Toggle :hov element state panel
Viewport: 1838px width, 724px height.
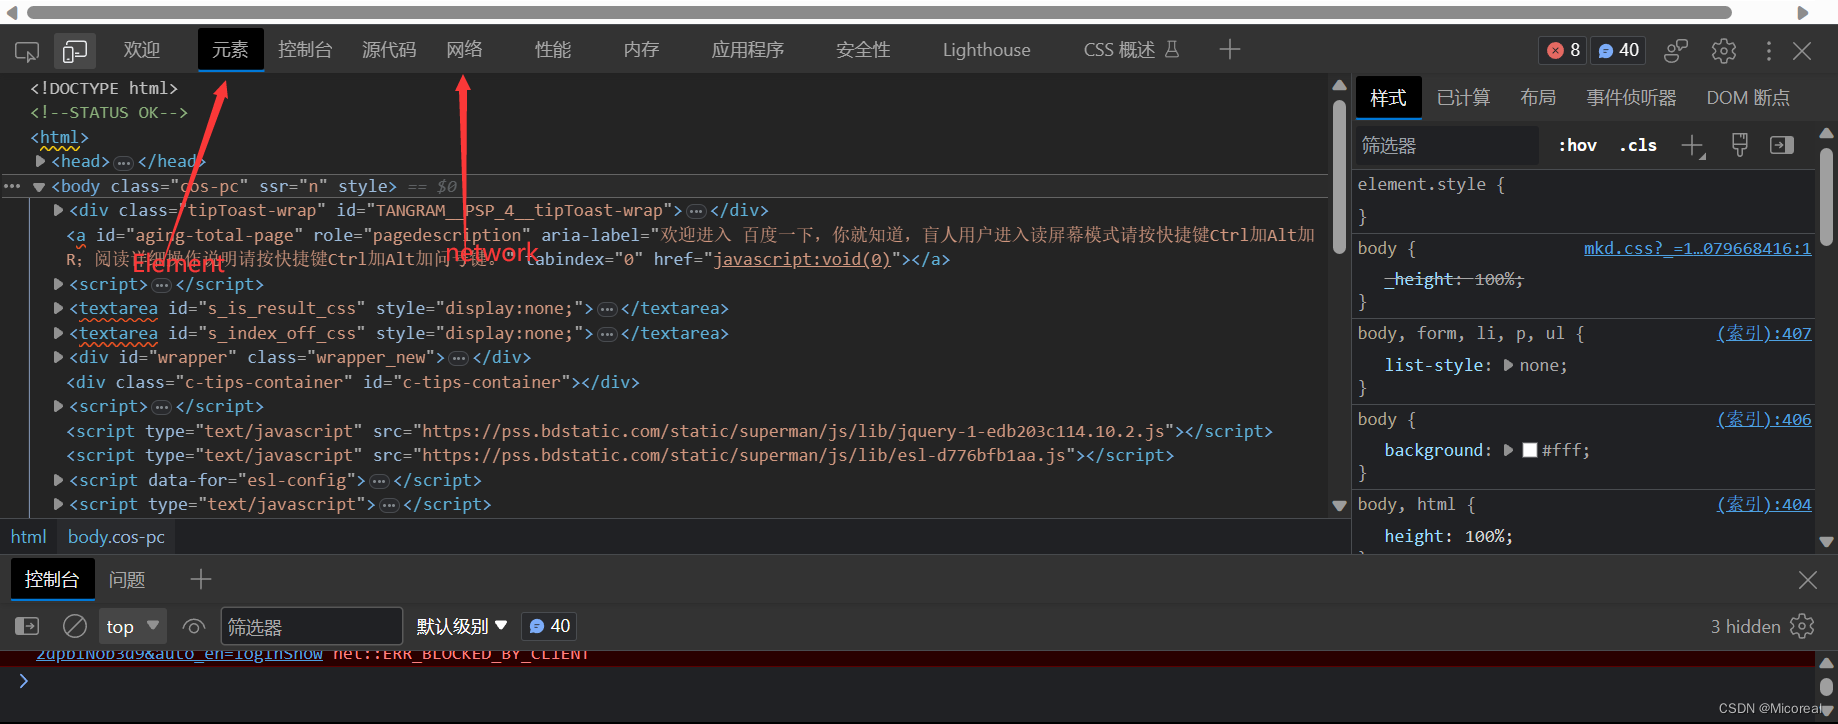pos(1577,146)
